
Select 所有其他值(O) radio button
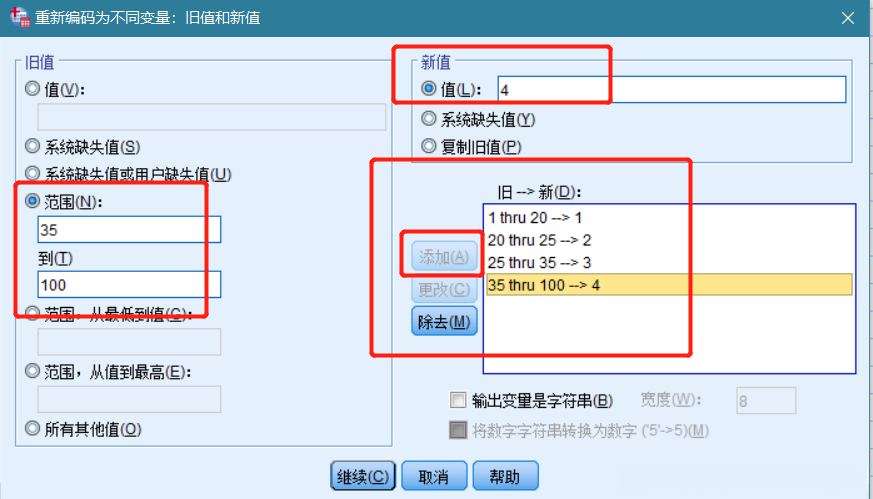coord(32,428)
